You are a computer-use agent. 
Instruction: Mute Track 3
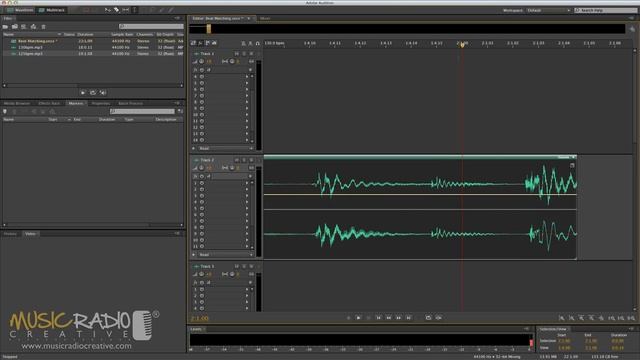(237, 266)
